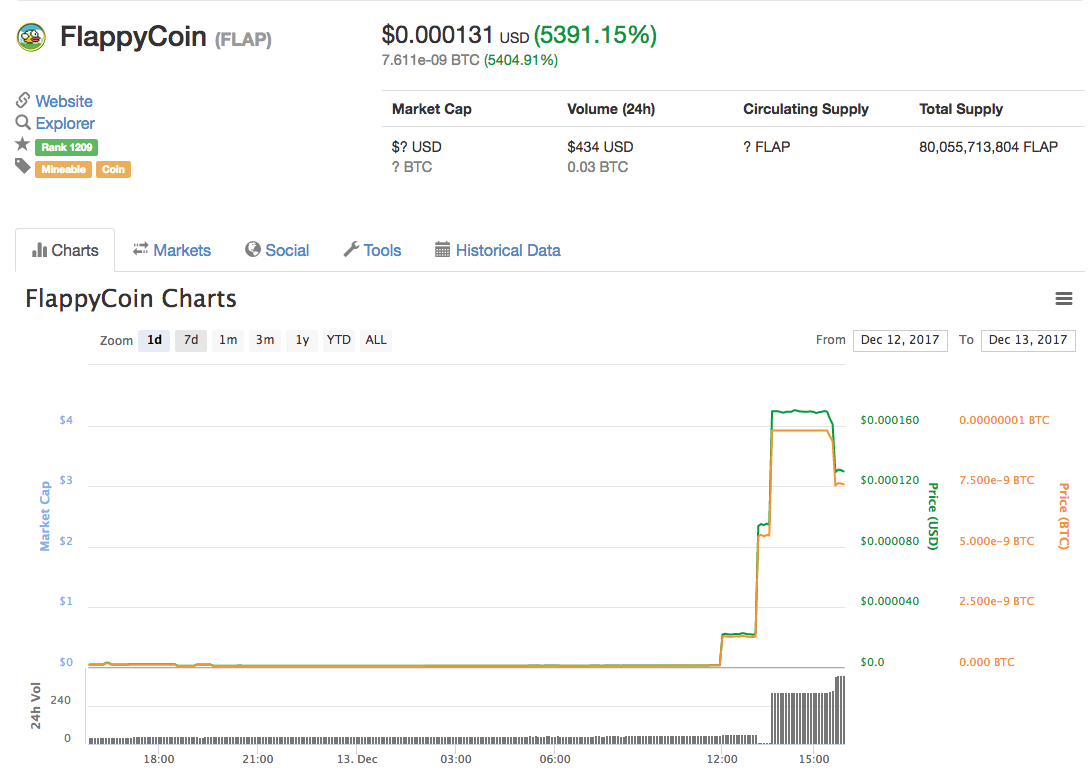Image resolution: width=1092 pixels, height=778 pixels.
Task: Click the calendar icon beside Historical Data
Action: coord(442,249)
